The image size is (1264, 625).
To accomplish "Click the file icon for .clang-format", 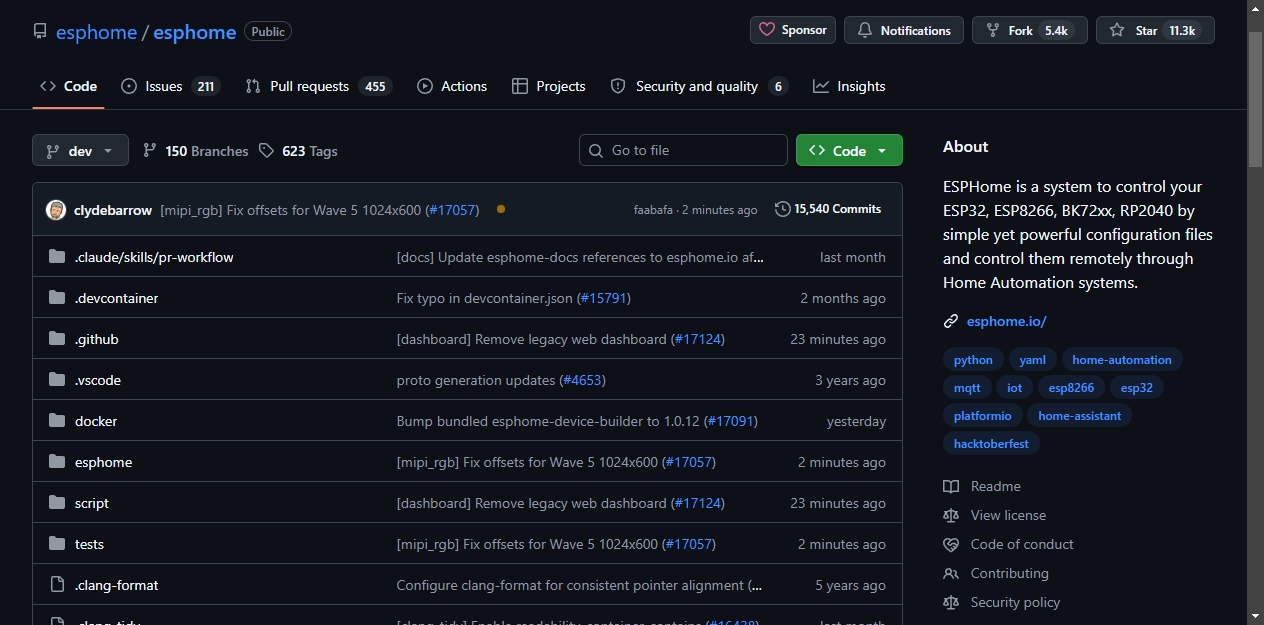I will (57, 585).
